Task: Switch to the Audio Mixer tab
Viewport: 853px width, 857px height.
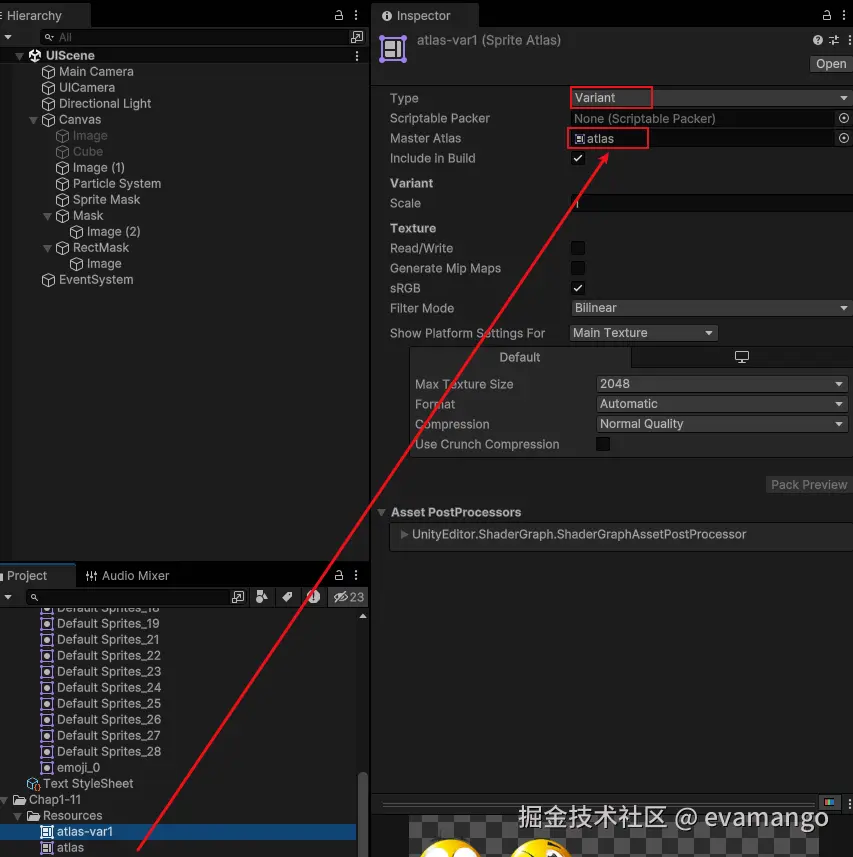Action: click(x=127, y=576)
